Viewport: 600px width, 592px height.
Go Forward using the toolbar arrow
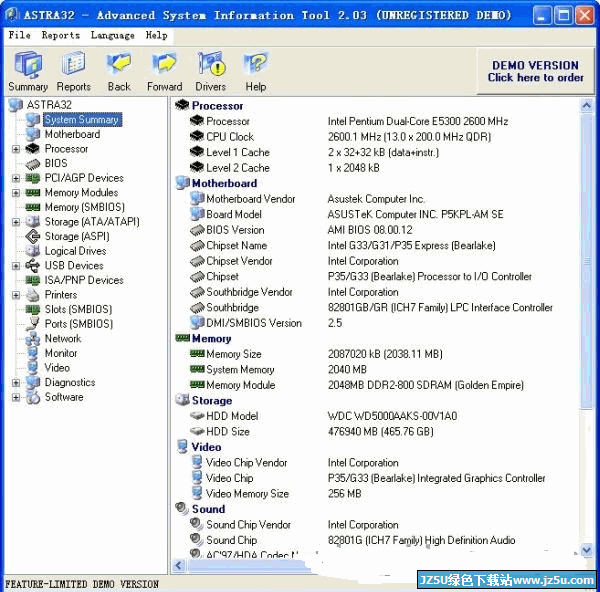tap(165, 72)
